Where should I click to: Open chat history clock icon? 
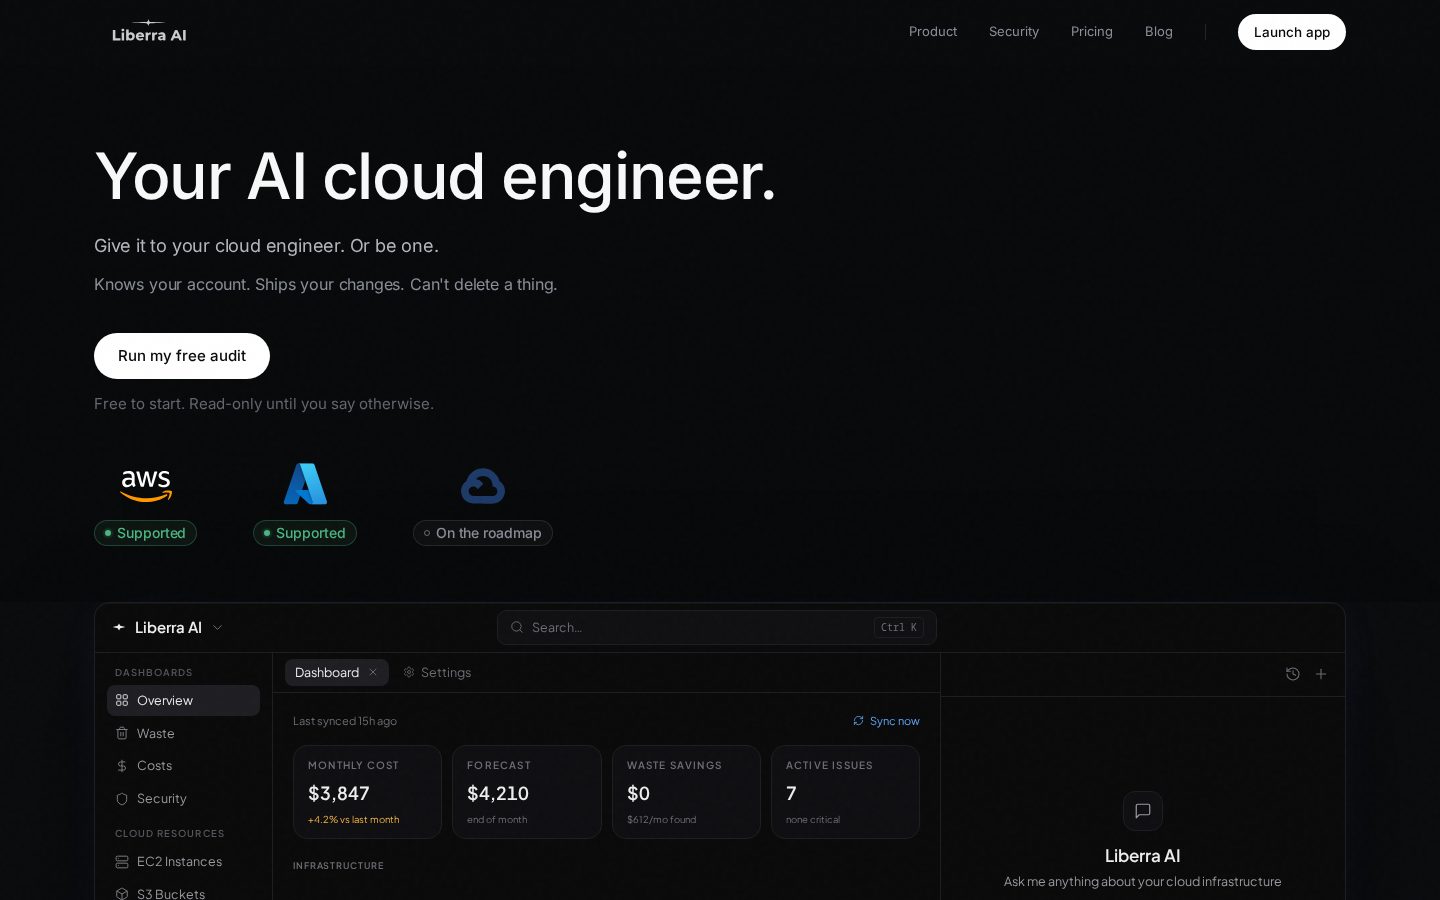coord(1293,674)
